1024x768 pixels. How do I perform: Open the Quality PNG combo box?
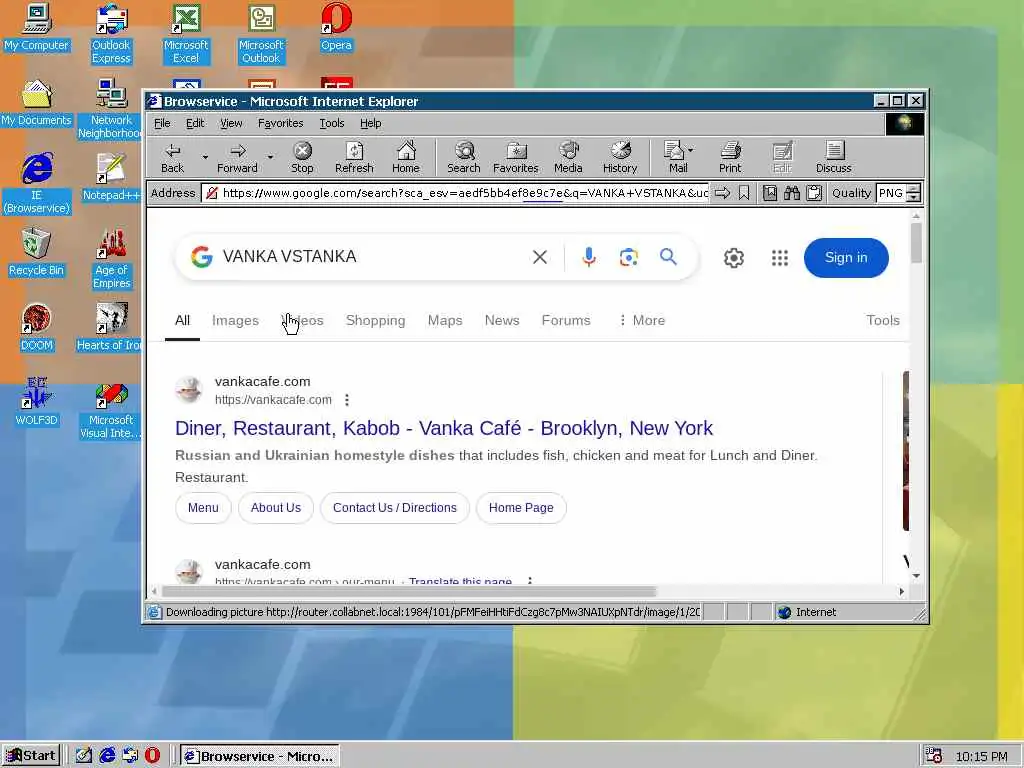point(898,193)
